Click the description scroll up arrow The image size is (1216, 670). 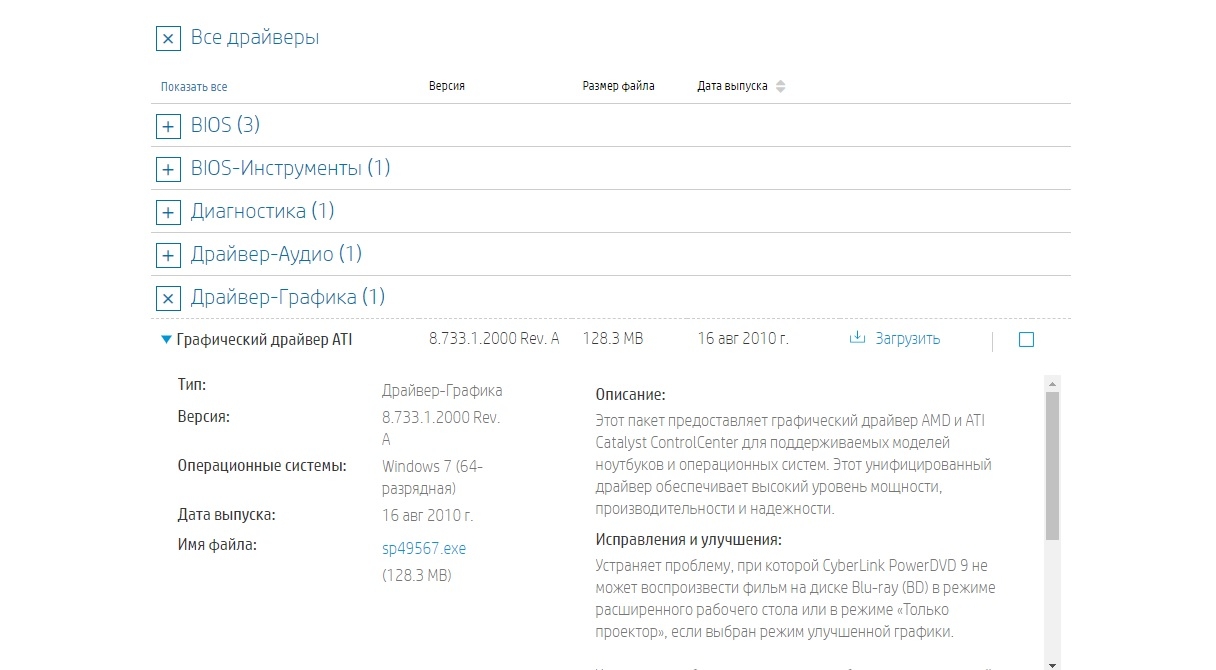[1052, 382]
